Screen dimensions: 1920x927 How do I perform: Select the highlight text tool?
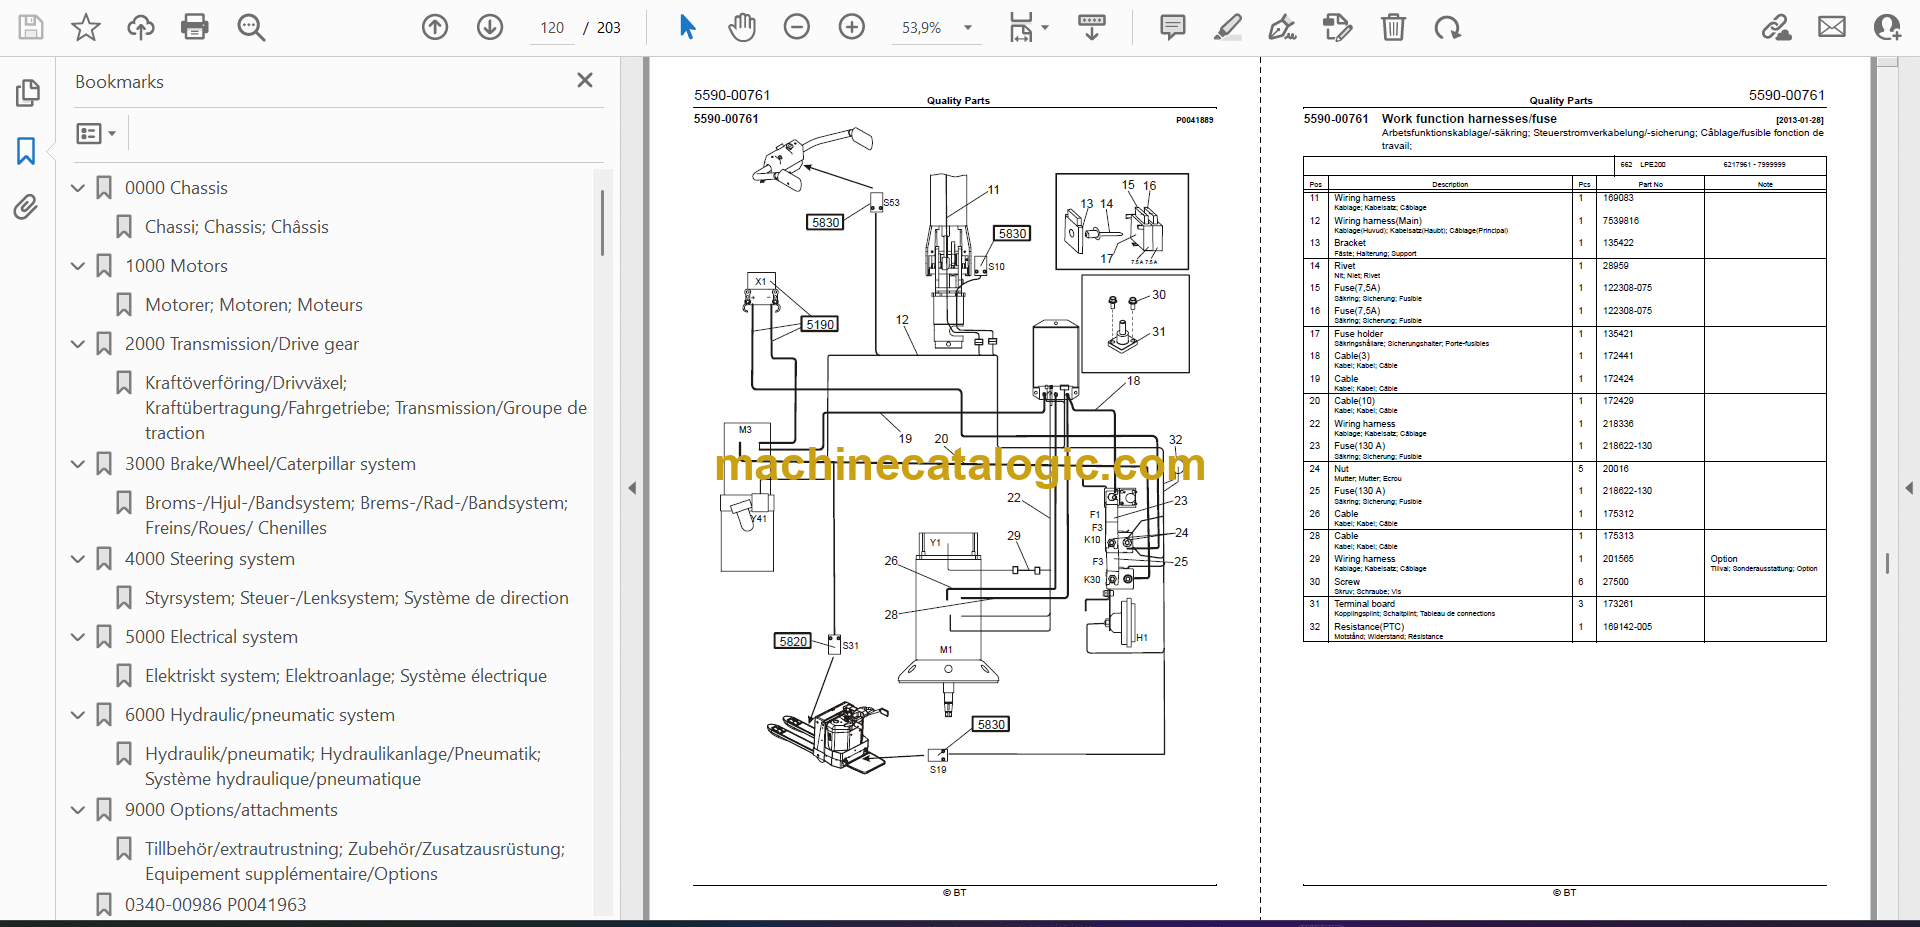[x=1228, y=27]
